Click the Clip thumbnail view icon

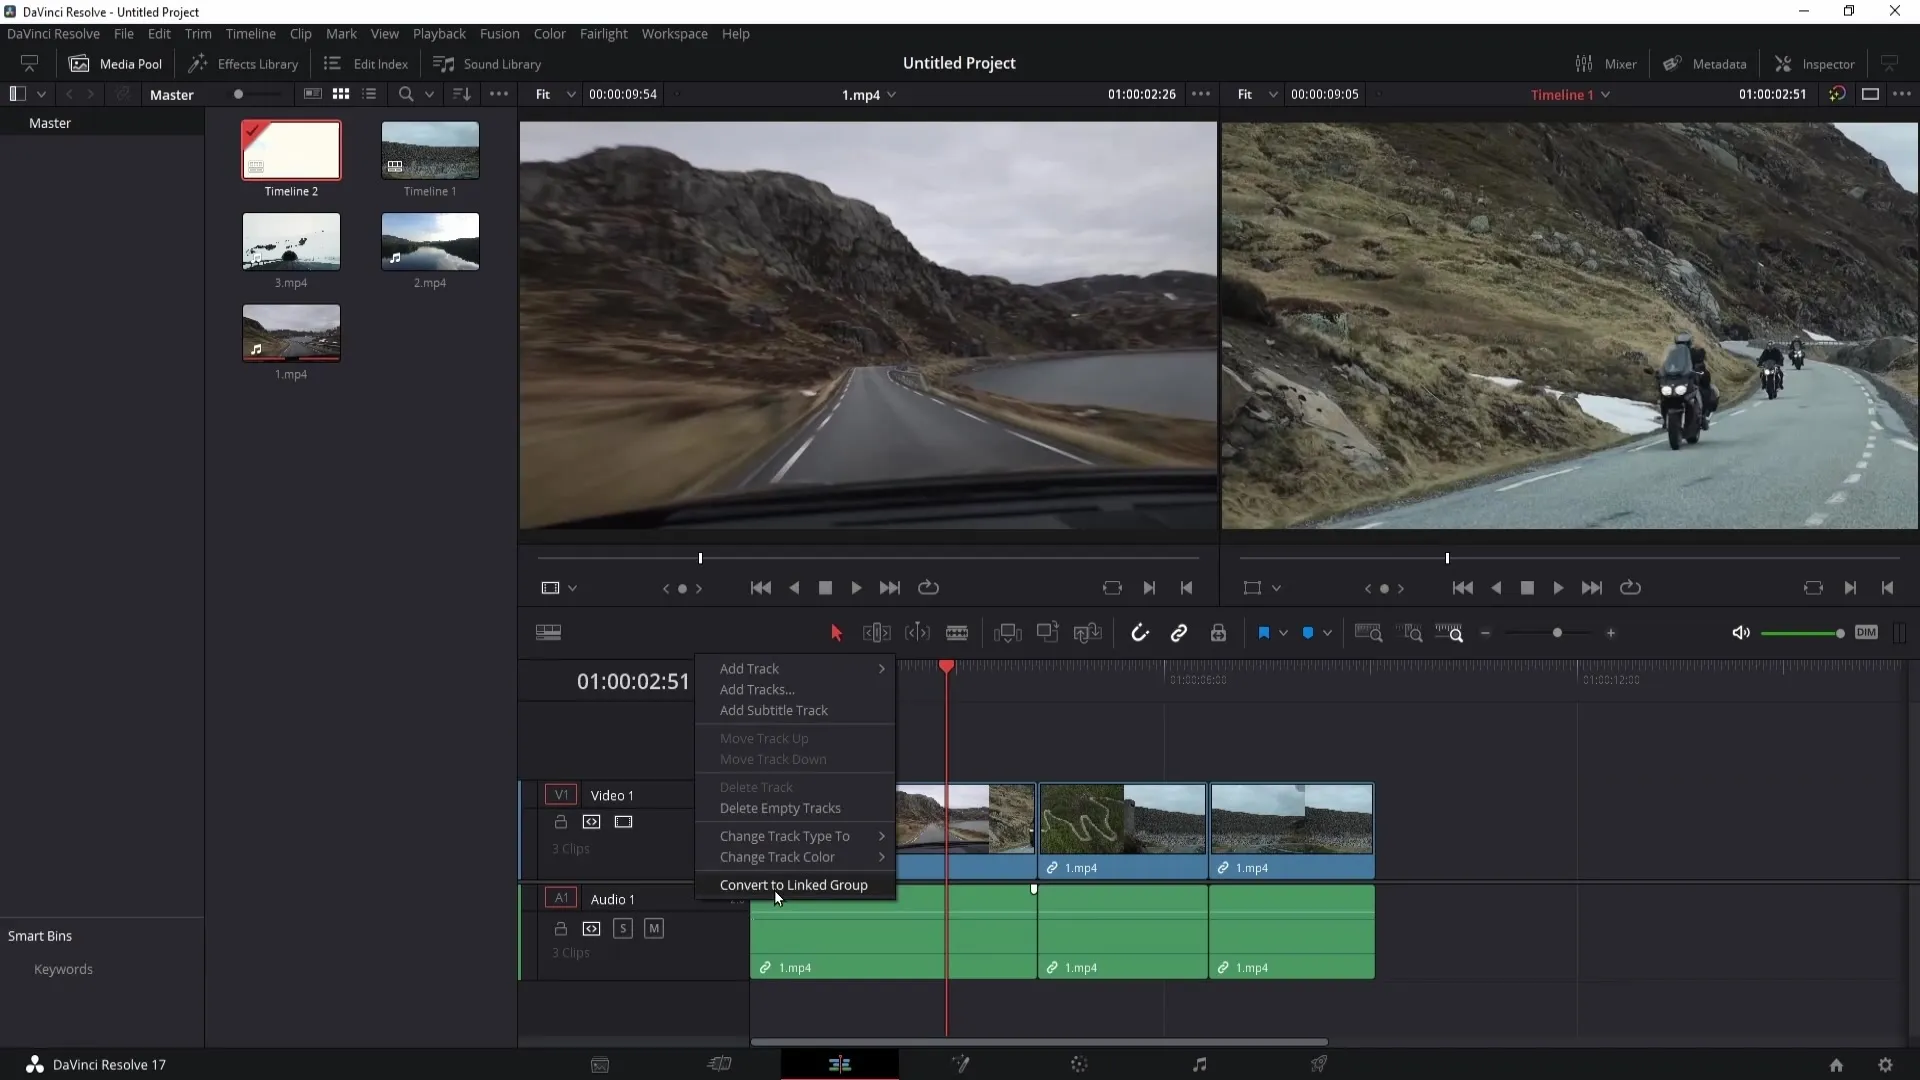pyautogui.click(x=342, y=94)
